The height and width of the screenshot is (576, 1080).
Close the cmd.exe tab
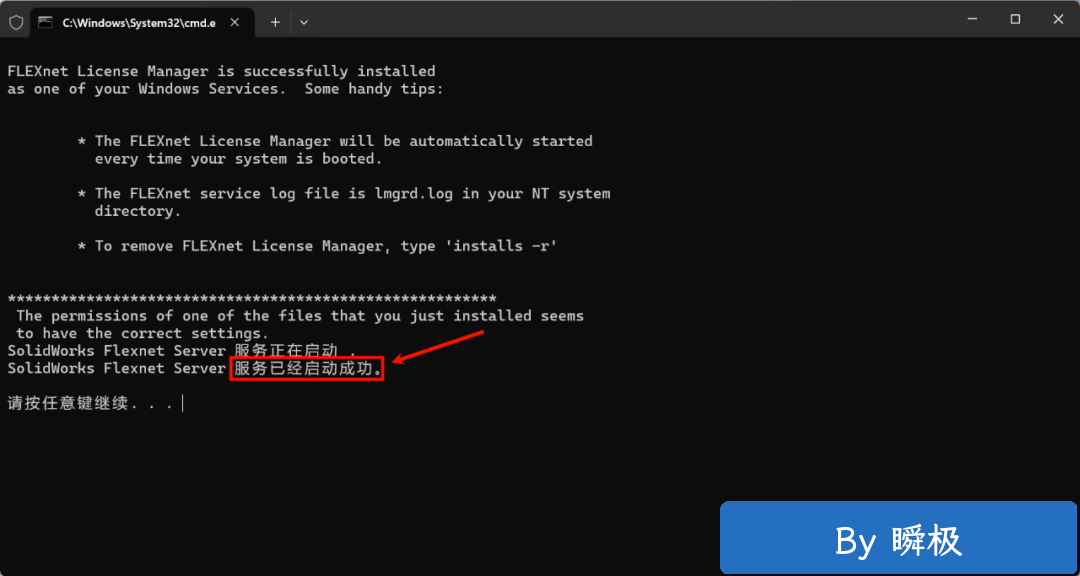click(240, 21)
